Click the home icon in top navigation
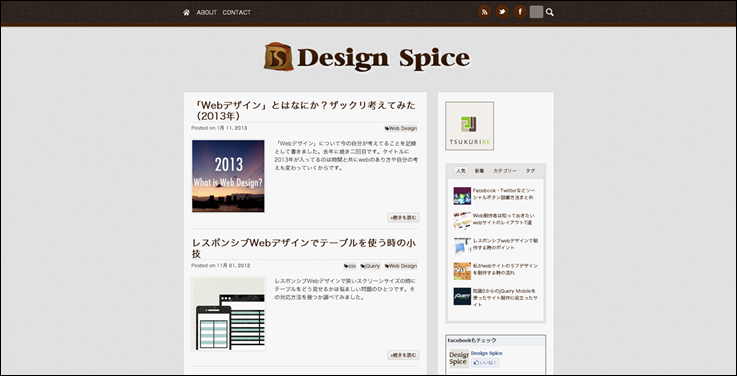 (186, 13)
